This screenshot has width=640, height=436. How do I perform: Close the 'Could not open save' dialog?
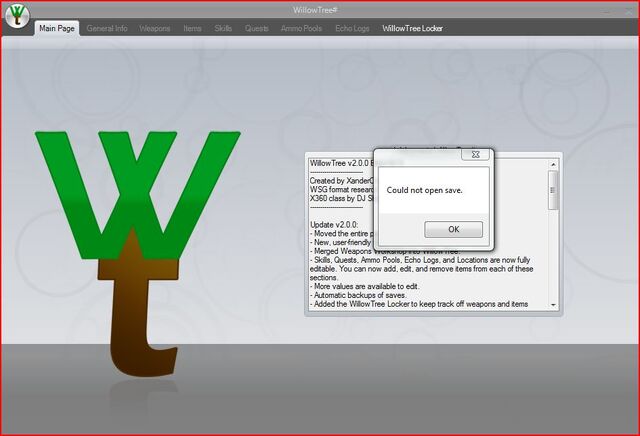(476, 154)
